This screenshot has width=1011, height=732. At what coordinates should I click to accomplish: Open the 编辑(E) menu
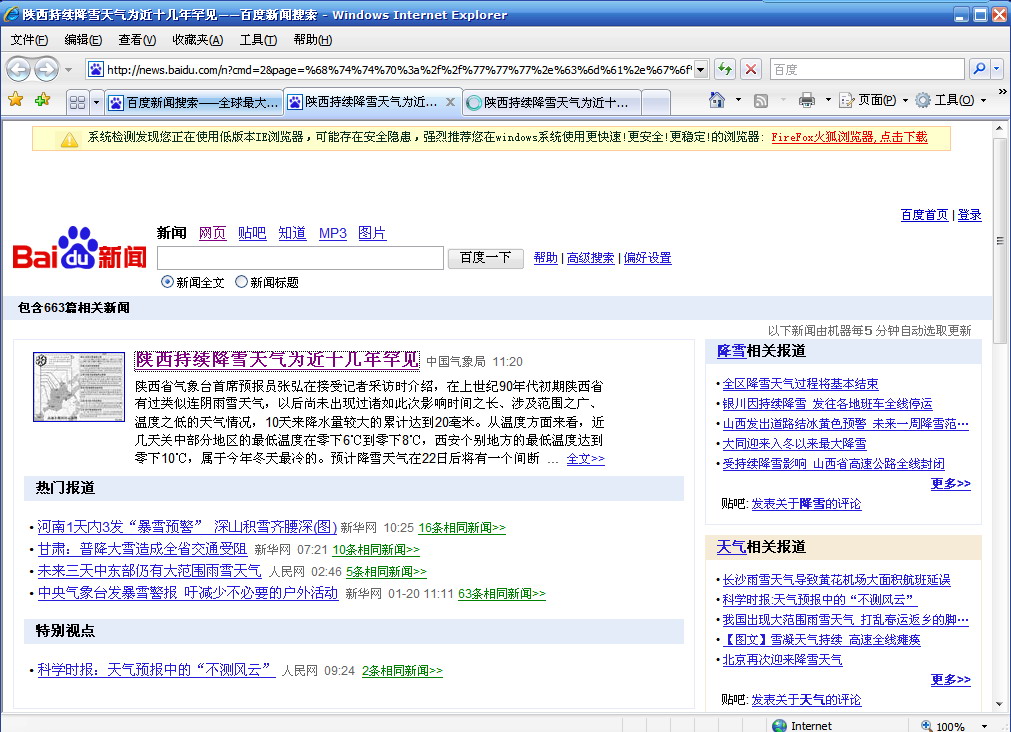(x=83, y=40)
